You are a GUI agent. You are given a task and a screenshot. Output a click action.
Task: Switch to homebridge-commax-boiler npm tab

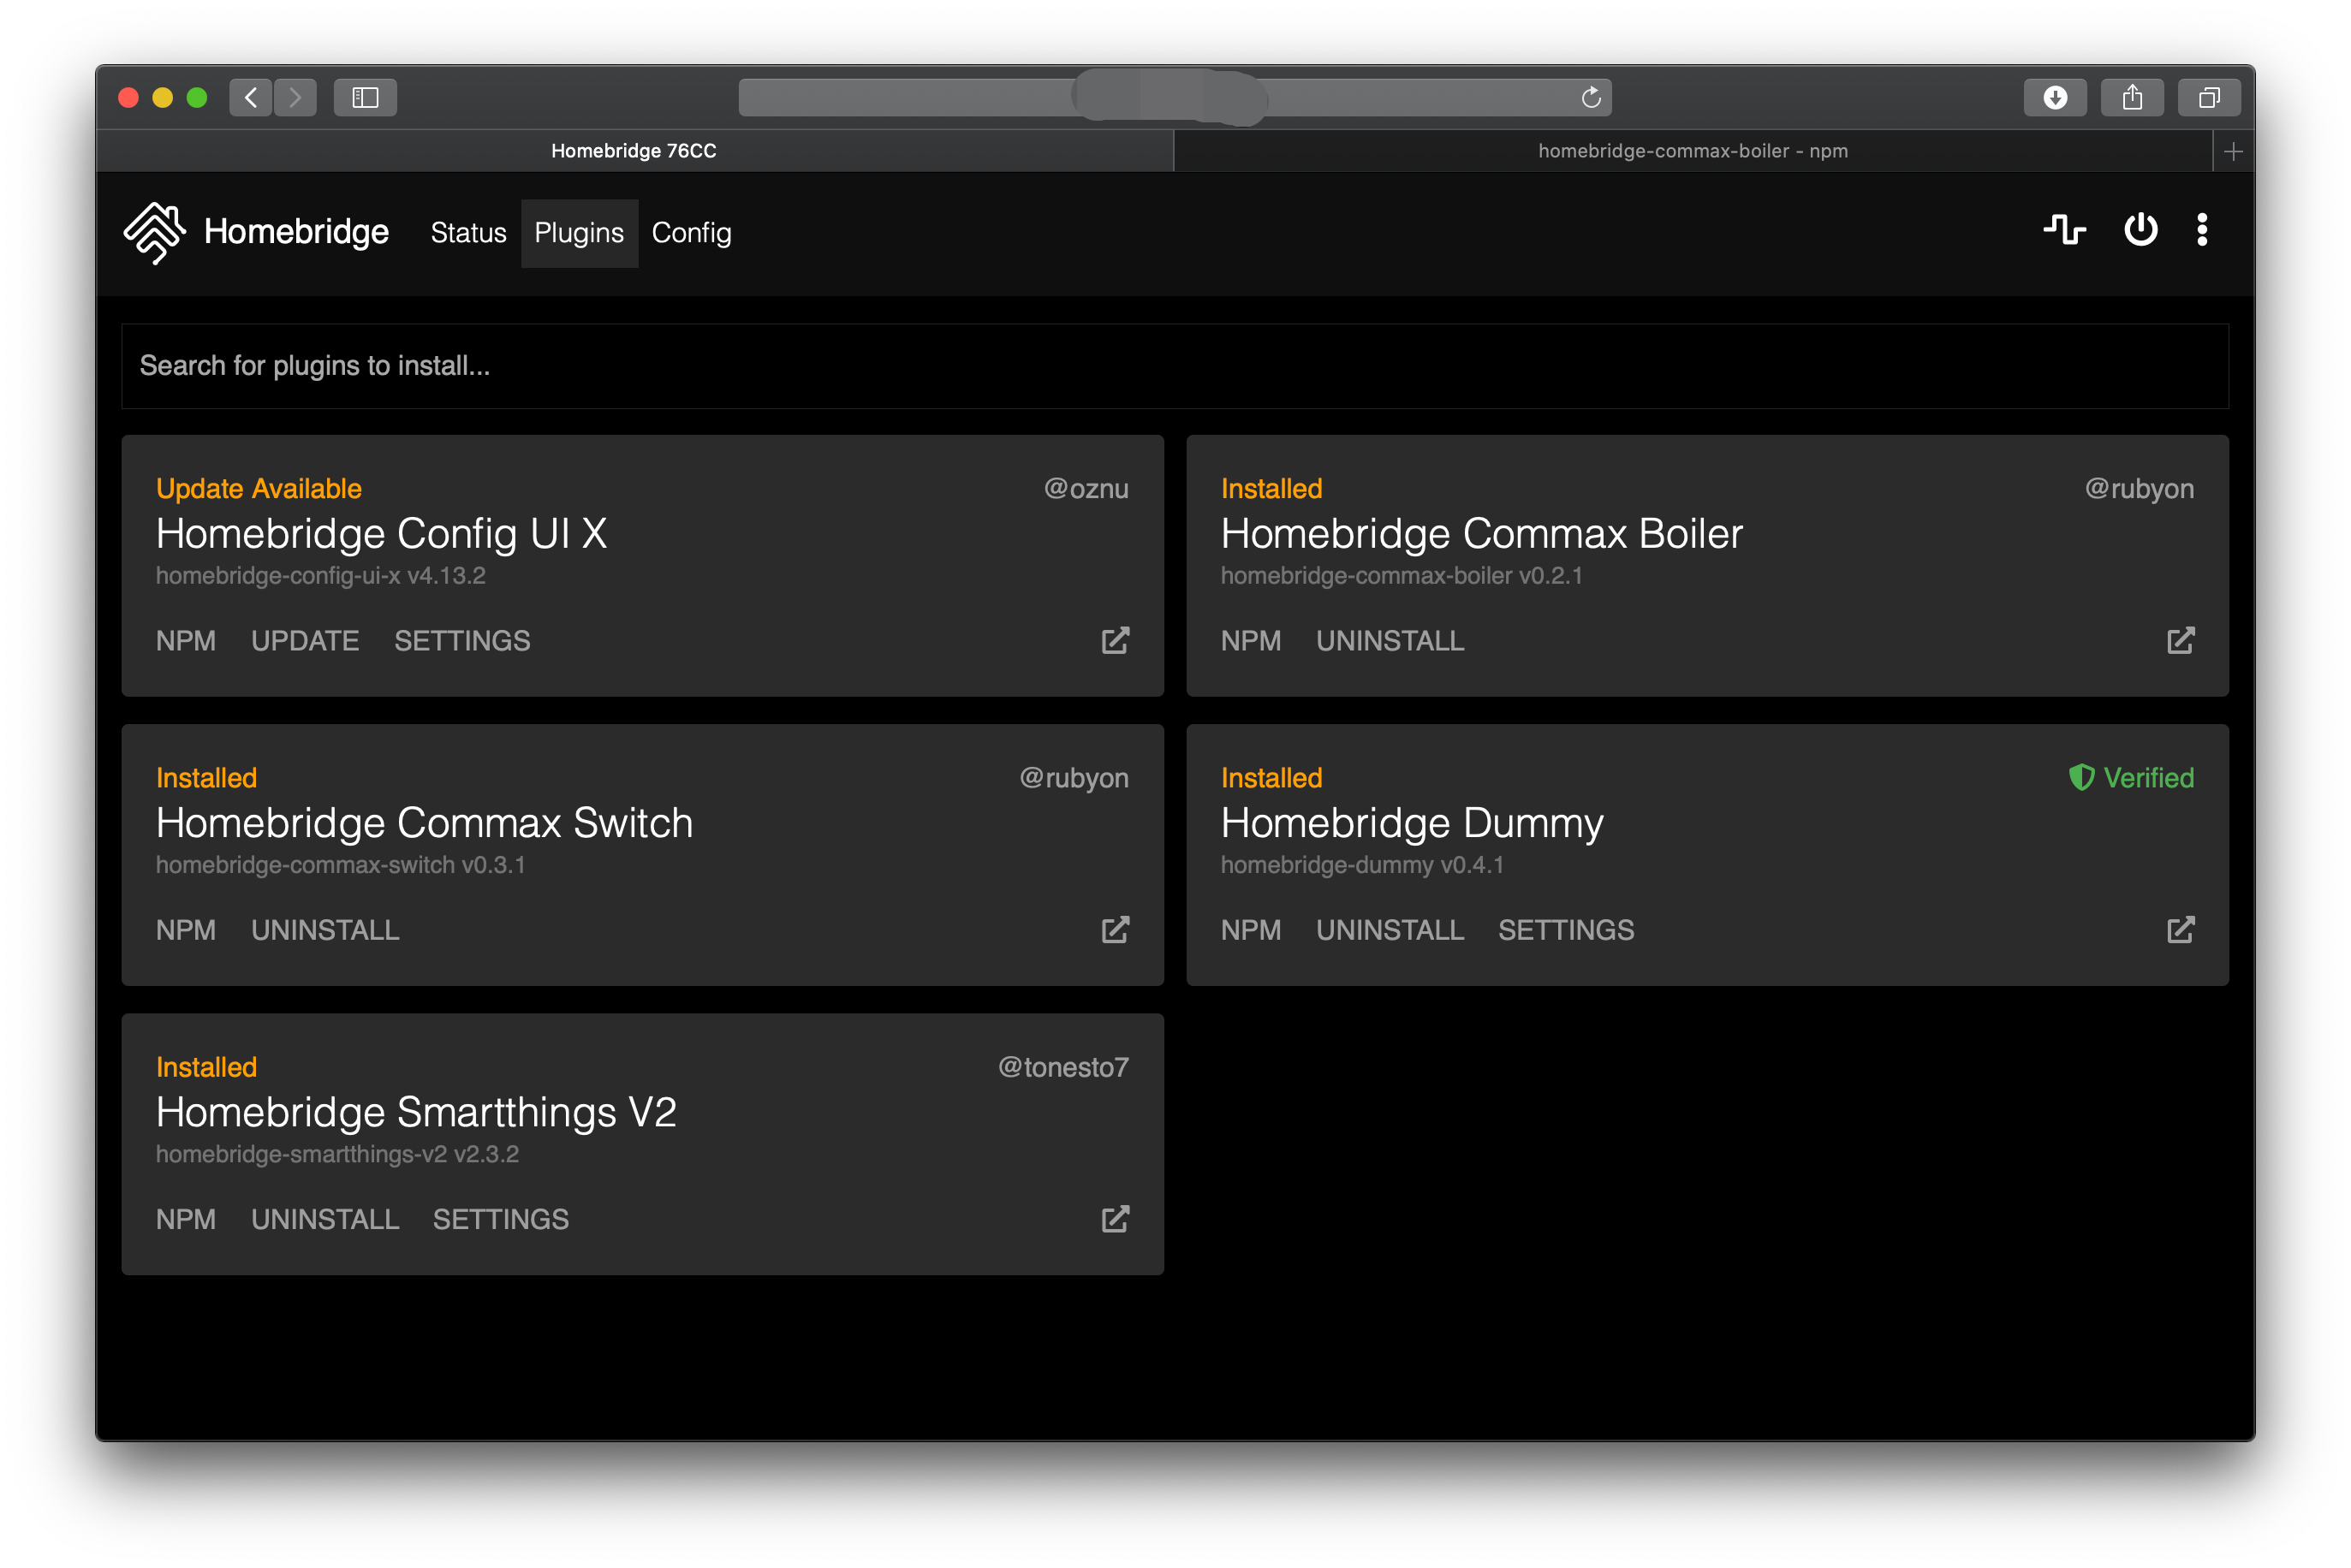(1692, 151)
